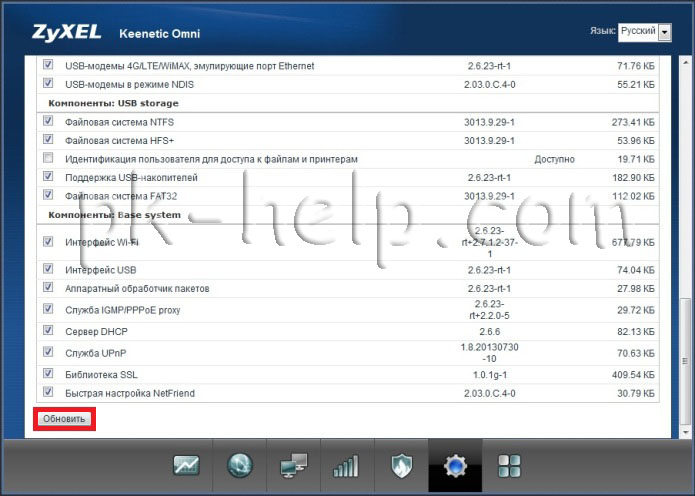Toggle Файловая система FAT32 checkbox

[48, 195]
